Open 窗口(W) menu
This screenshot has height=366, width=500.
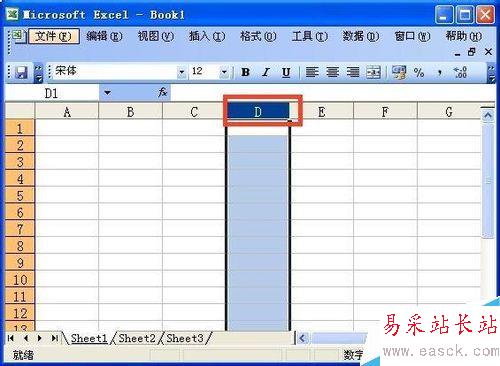[412, 36]
